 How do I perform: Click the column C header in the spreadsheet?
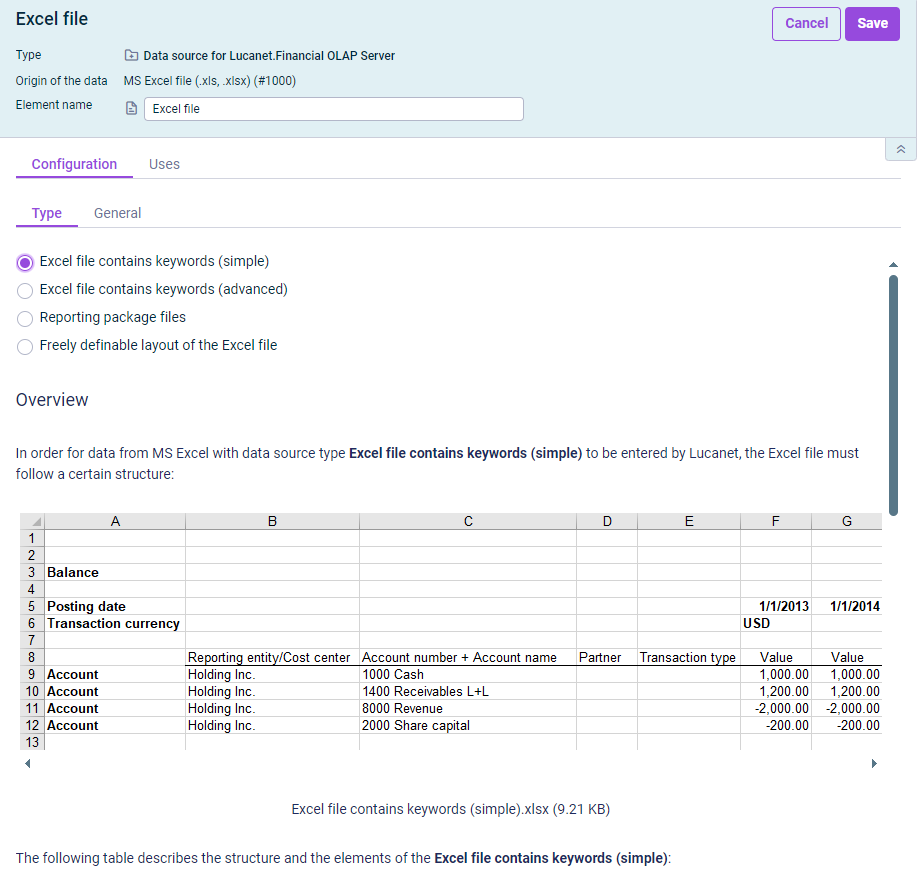[468, 521]
